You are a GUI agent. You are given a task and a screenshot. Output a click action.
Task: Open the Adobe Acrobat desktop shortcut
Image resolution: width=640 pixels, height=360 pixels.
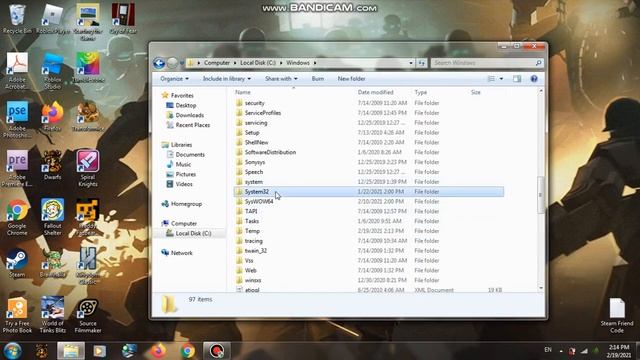17,71
